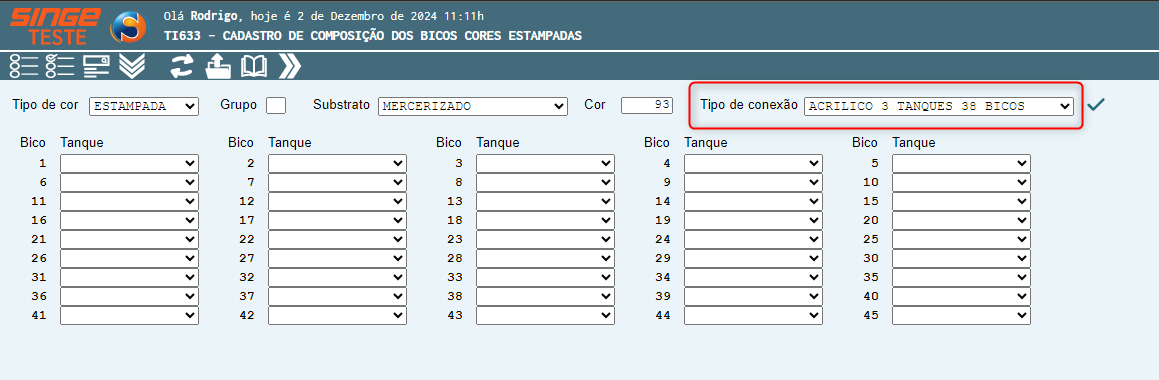Viewport: 1159px width, 380px height.
Task: Open Tanque dropdown for Bico 4
Action: tap(753, 163)
